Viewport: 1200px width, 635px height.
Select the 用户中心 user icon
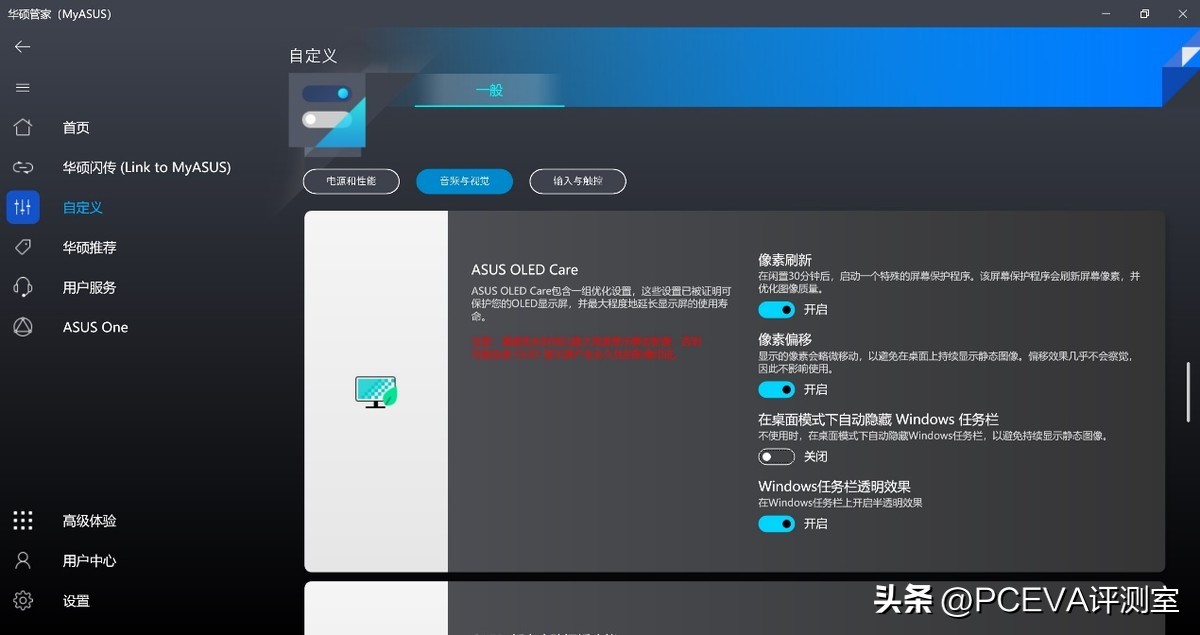(x=22, y=560)
